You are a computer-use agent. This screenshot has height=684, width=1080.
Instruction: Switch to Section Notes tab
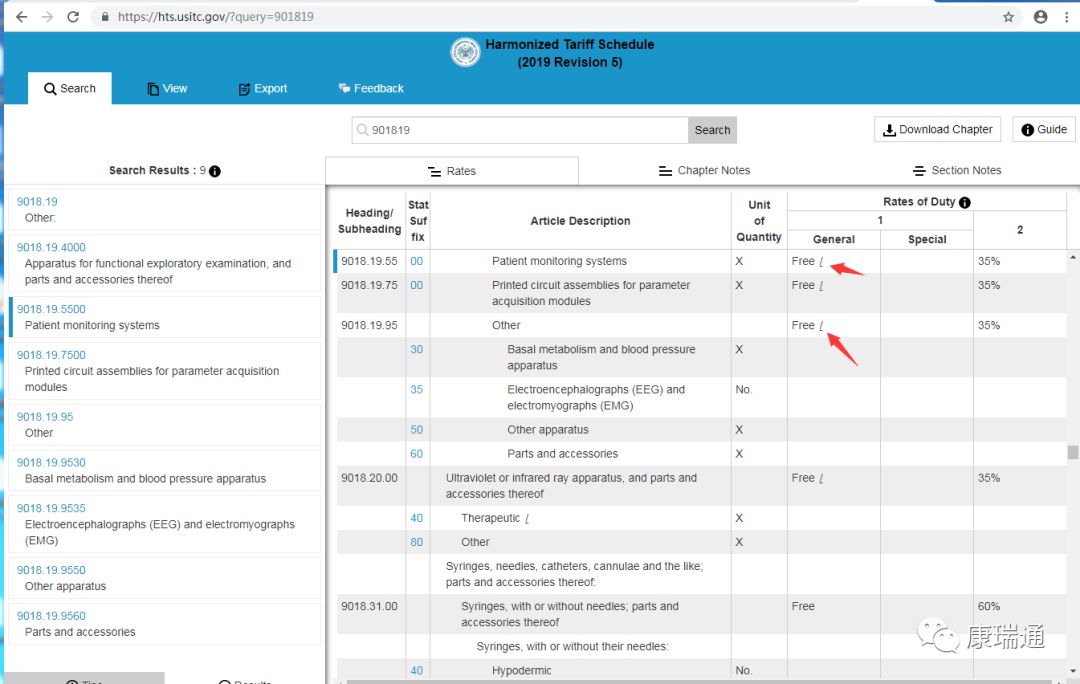point(957,171)
